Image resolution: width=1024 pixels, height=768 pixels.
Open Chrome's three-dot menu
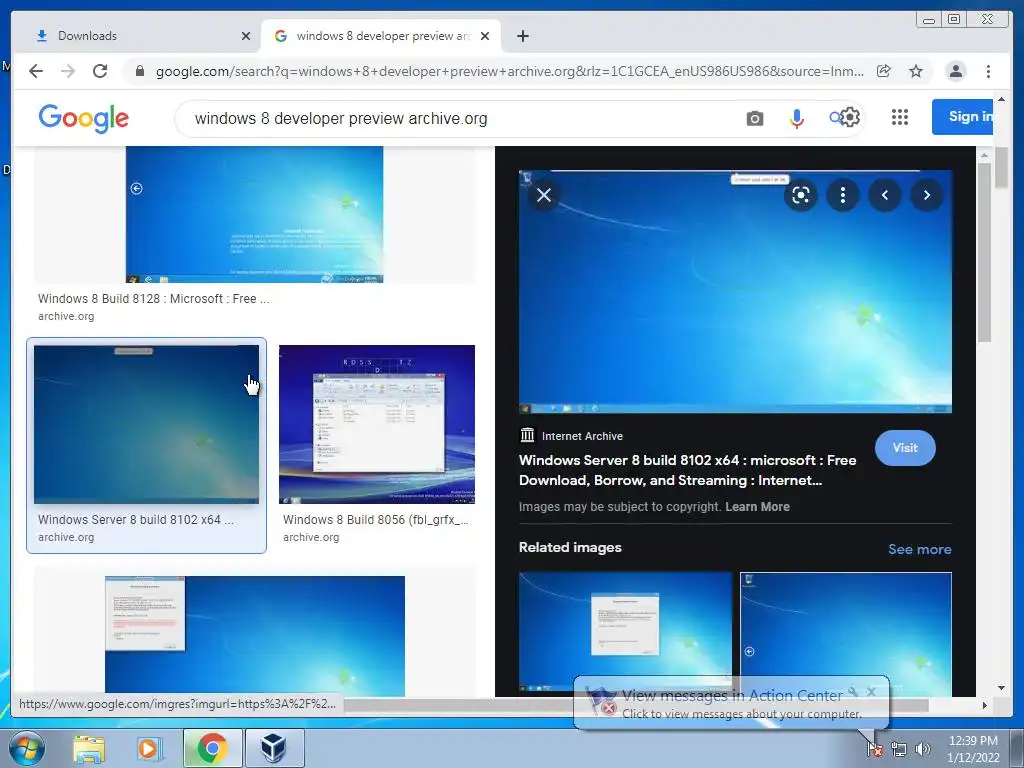pyautogui.click(x=988, y=71)
